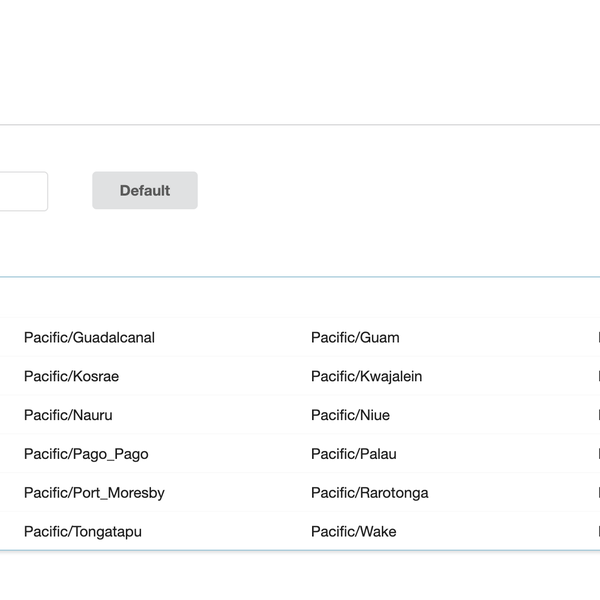The image size is (600, 600).
Task: Select the Pacific/Port_Moresby timezone
Action: point(94,493)
